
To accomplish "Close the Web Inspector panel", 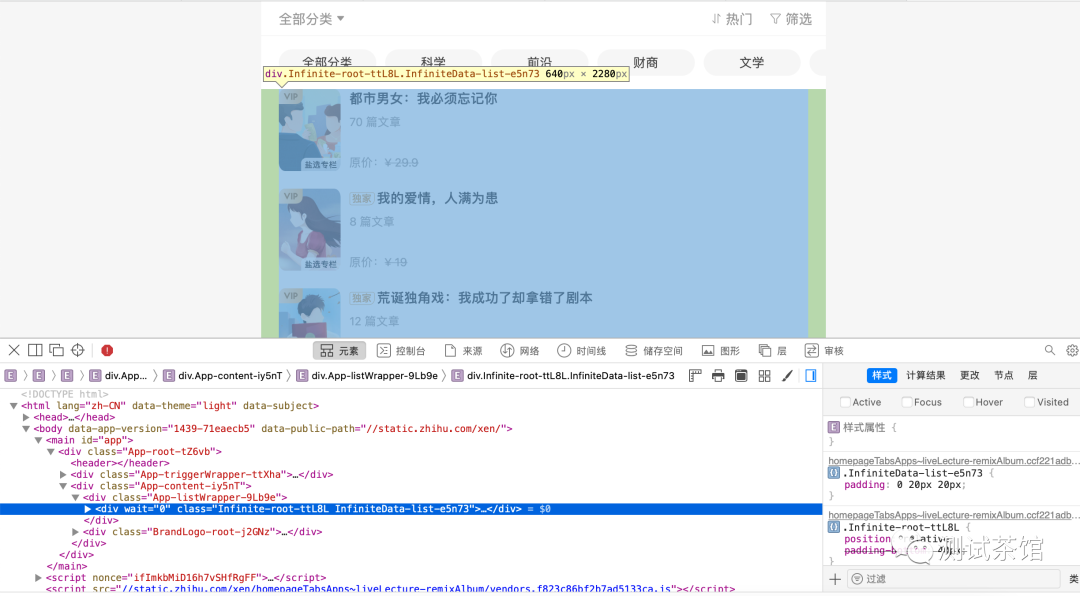I will coord(14,350).
